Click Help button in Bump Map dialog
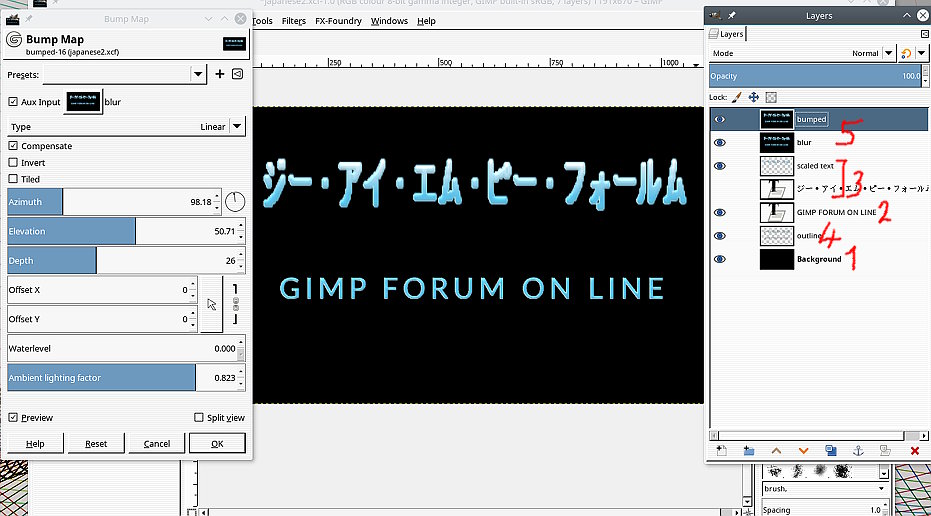The width and height of the screenshot is (931, 516). pyautogui.click(x=35, y=444)
